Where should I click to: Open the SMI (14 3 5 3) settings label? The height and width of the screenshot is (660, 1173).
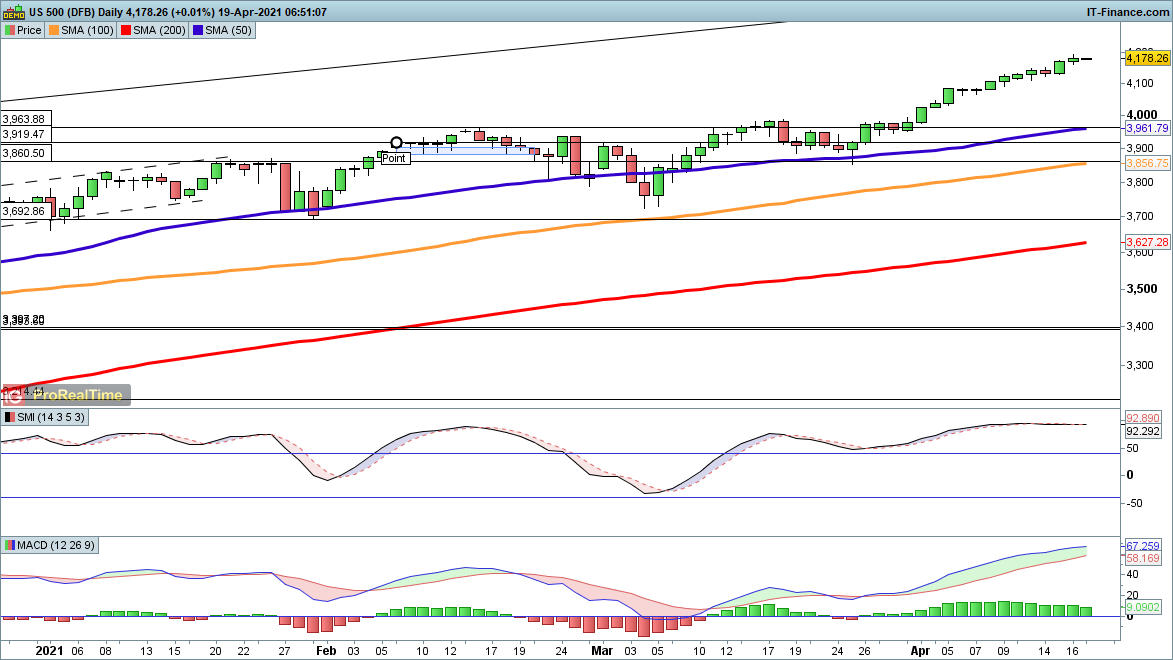click(52, 416)
